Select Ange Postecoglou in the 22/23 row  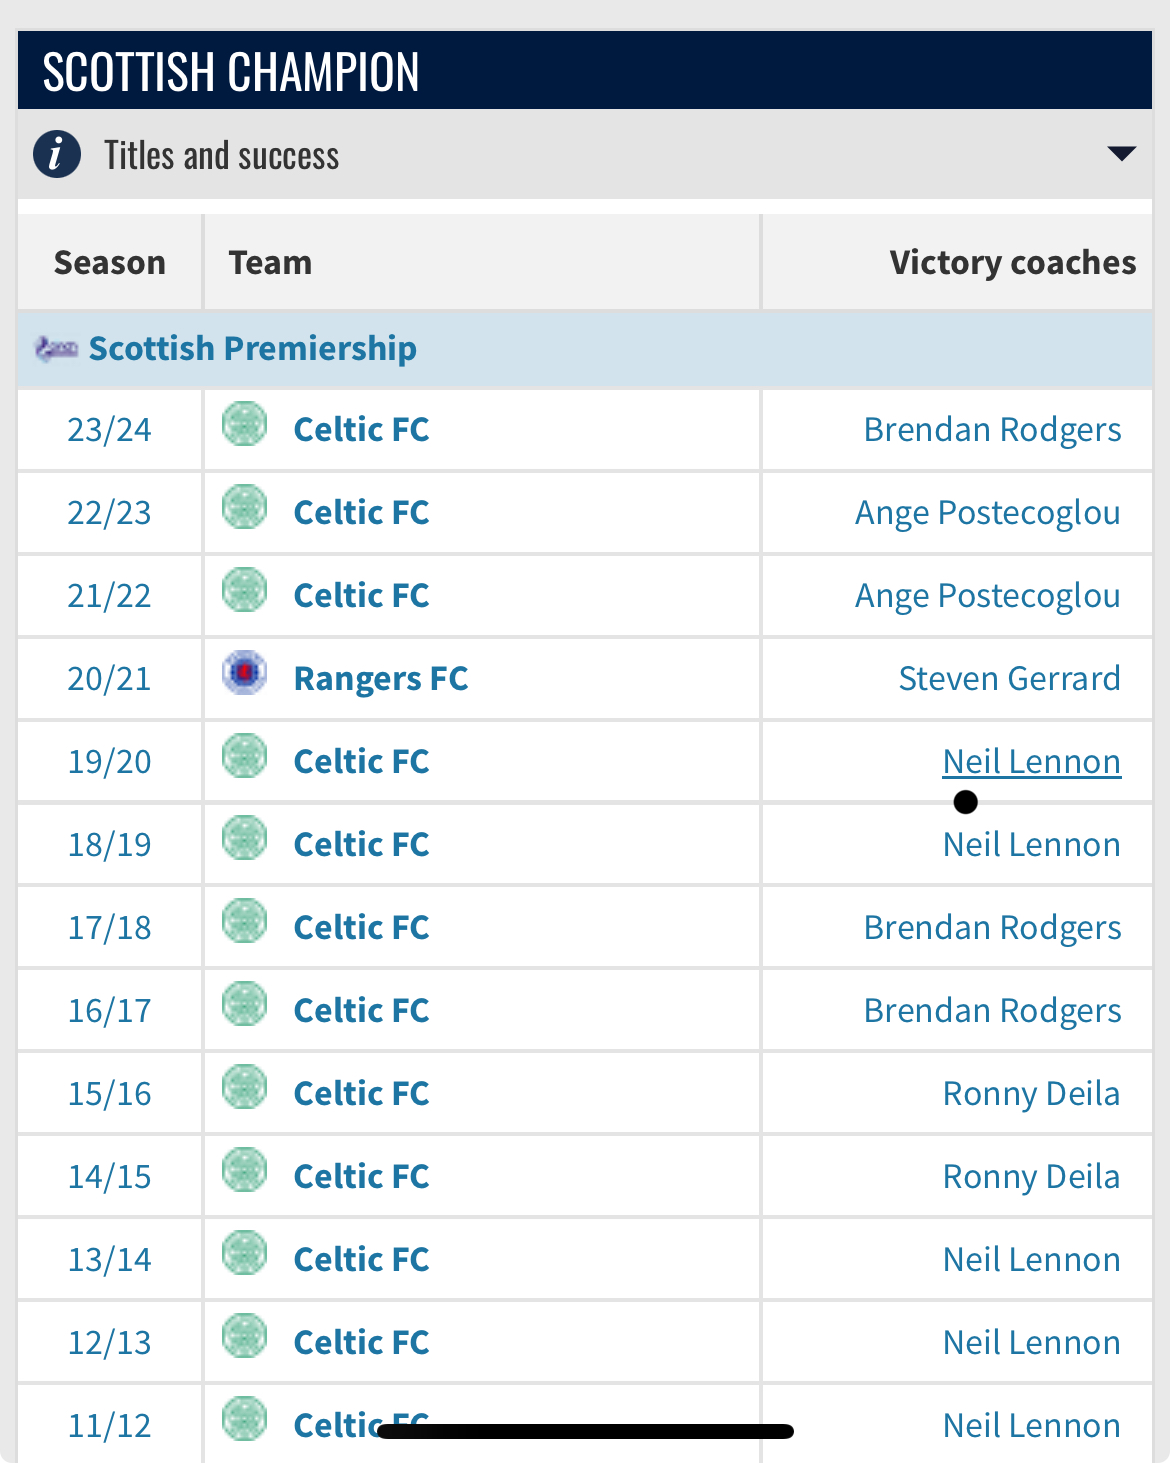(987, 513)
